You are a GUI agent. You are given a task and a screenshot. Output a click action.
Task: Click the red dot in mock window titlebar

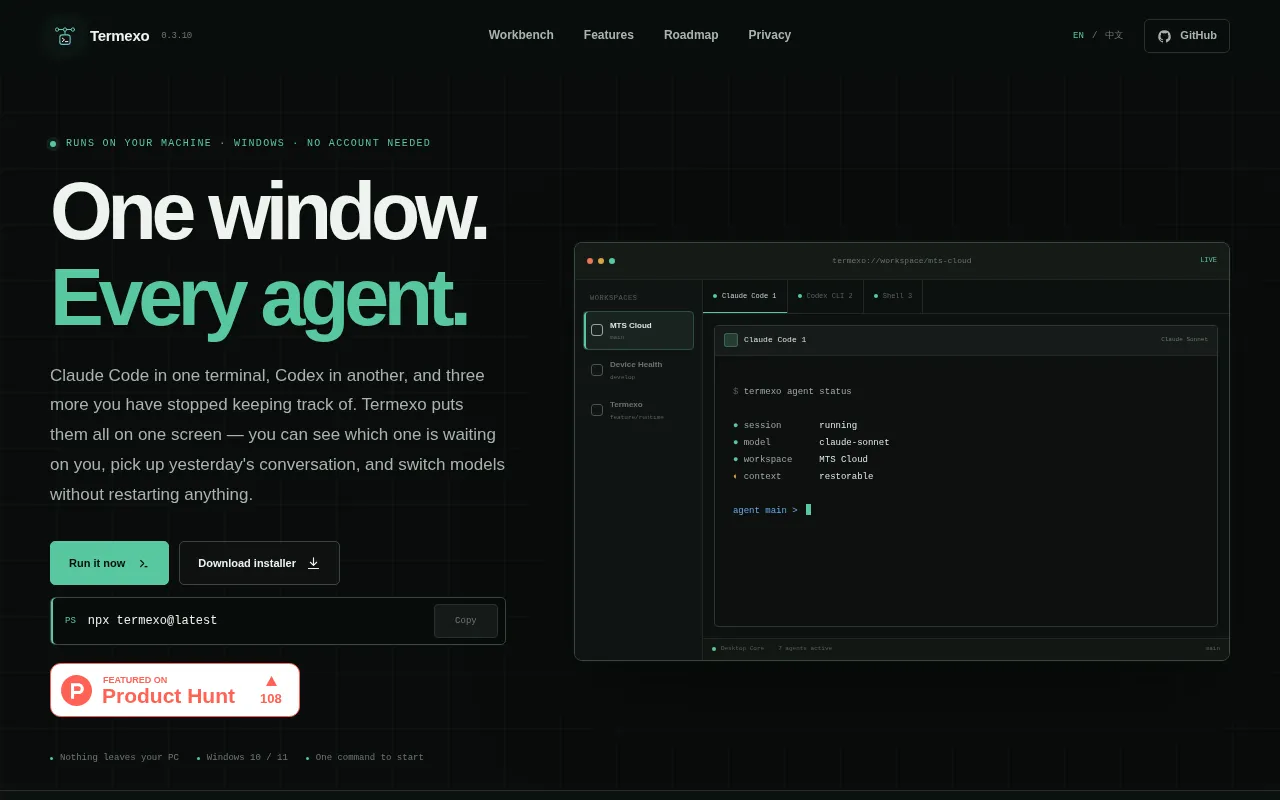590,261
